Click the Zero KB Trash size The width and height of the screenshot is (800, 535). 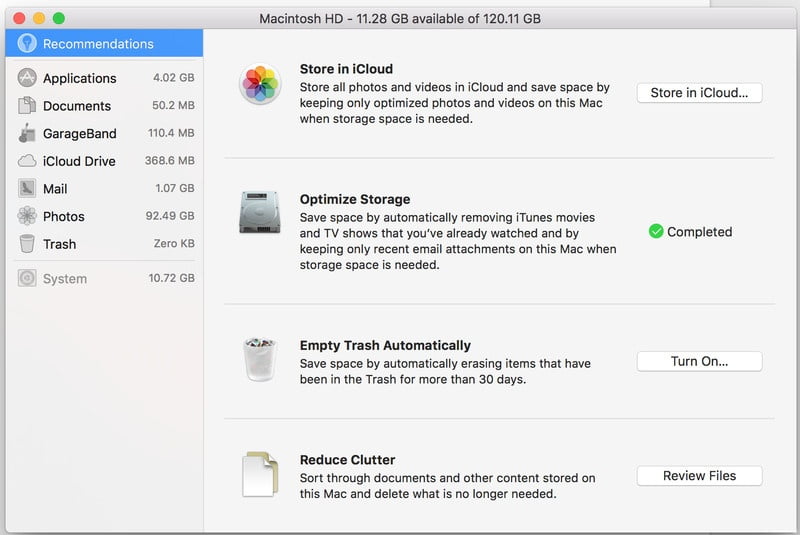(174, 243)
